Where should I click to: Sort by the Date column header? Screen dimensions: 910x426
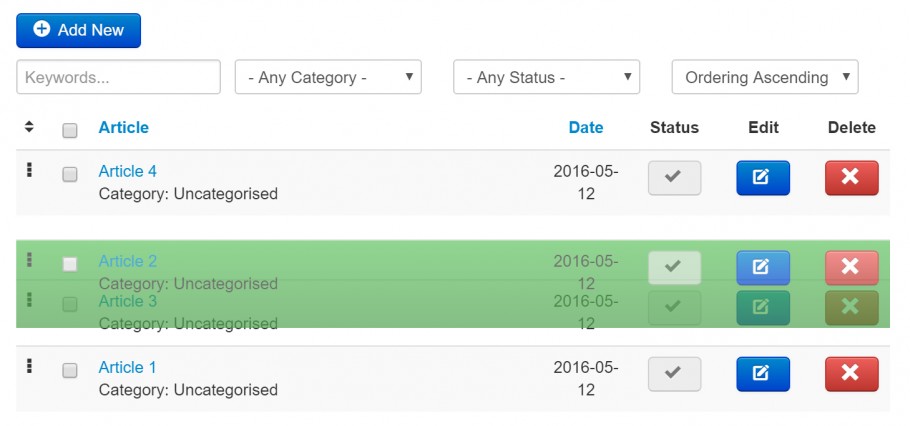pyautogui.click(x=586, y=127)
